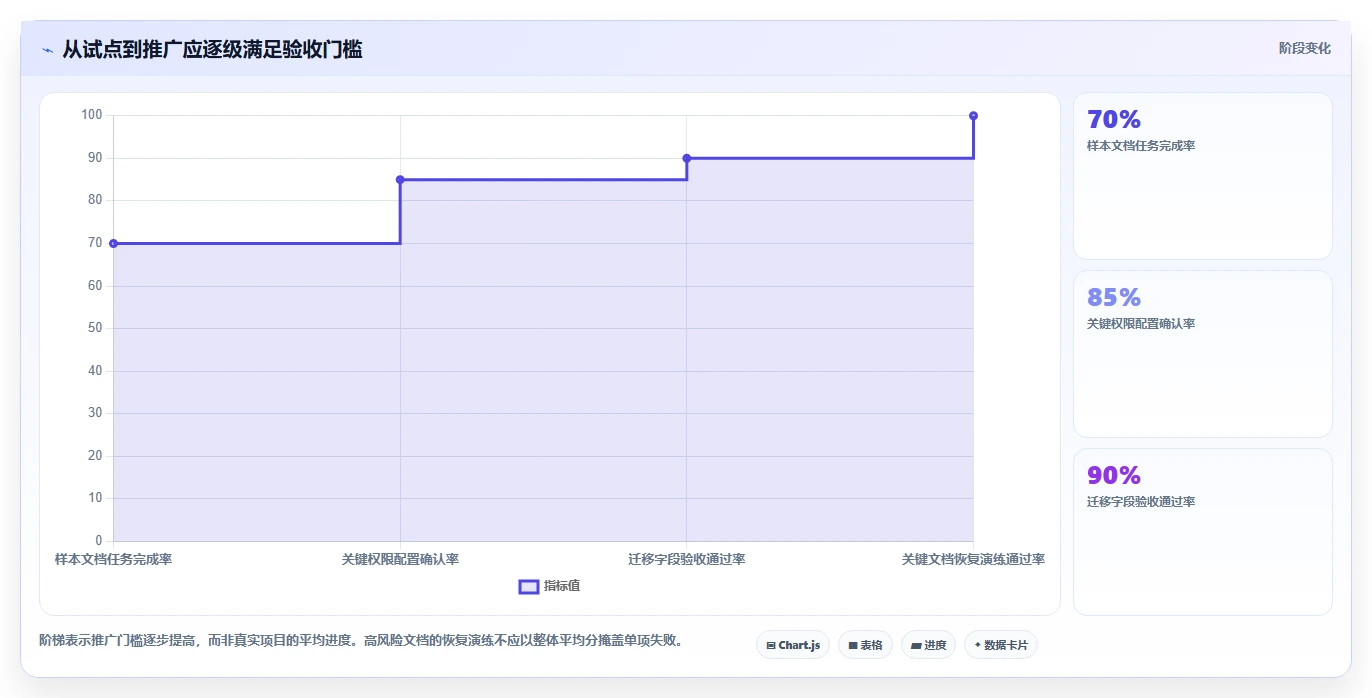Click the 阶段变化 label in header
Image resolution: width=1372 pixels, height=698 pixels.
1305,48
